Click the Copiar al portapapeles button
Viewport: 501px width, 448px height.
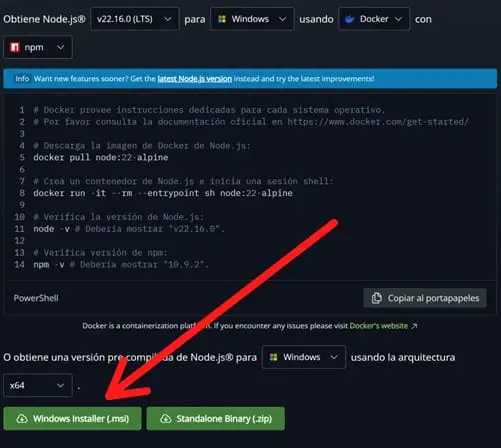(425, 298)
